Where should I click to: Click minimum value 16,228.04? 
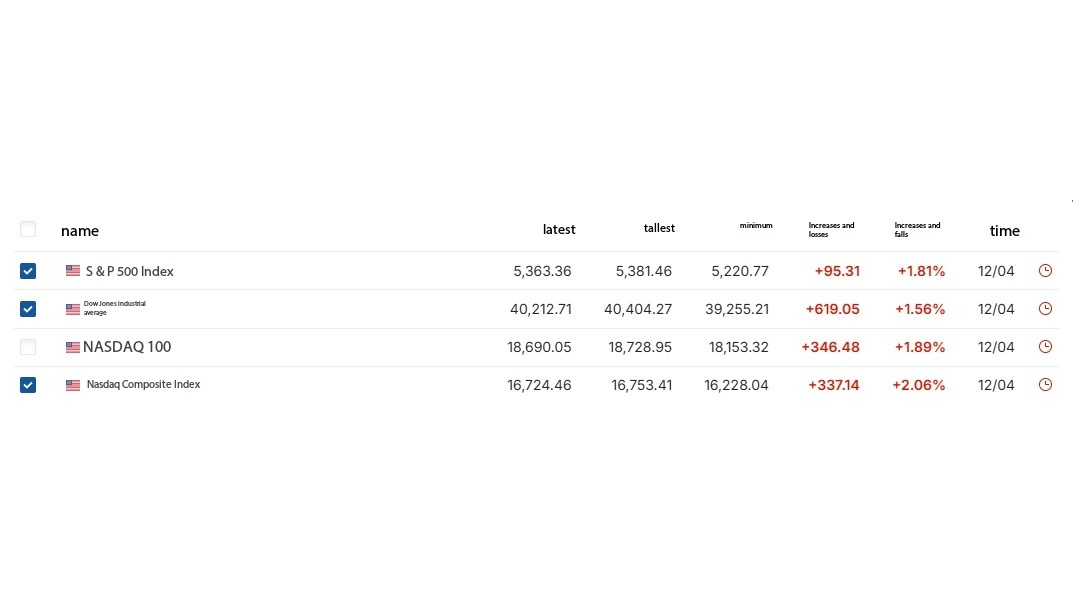coord(736,386)
